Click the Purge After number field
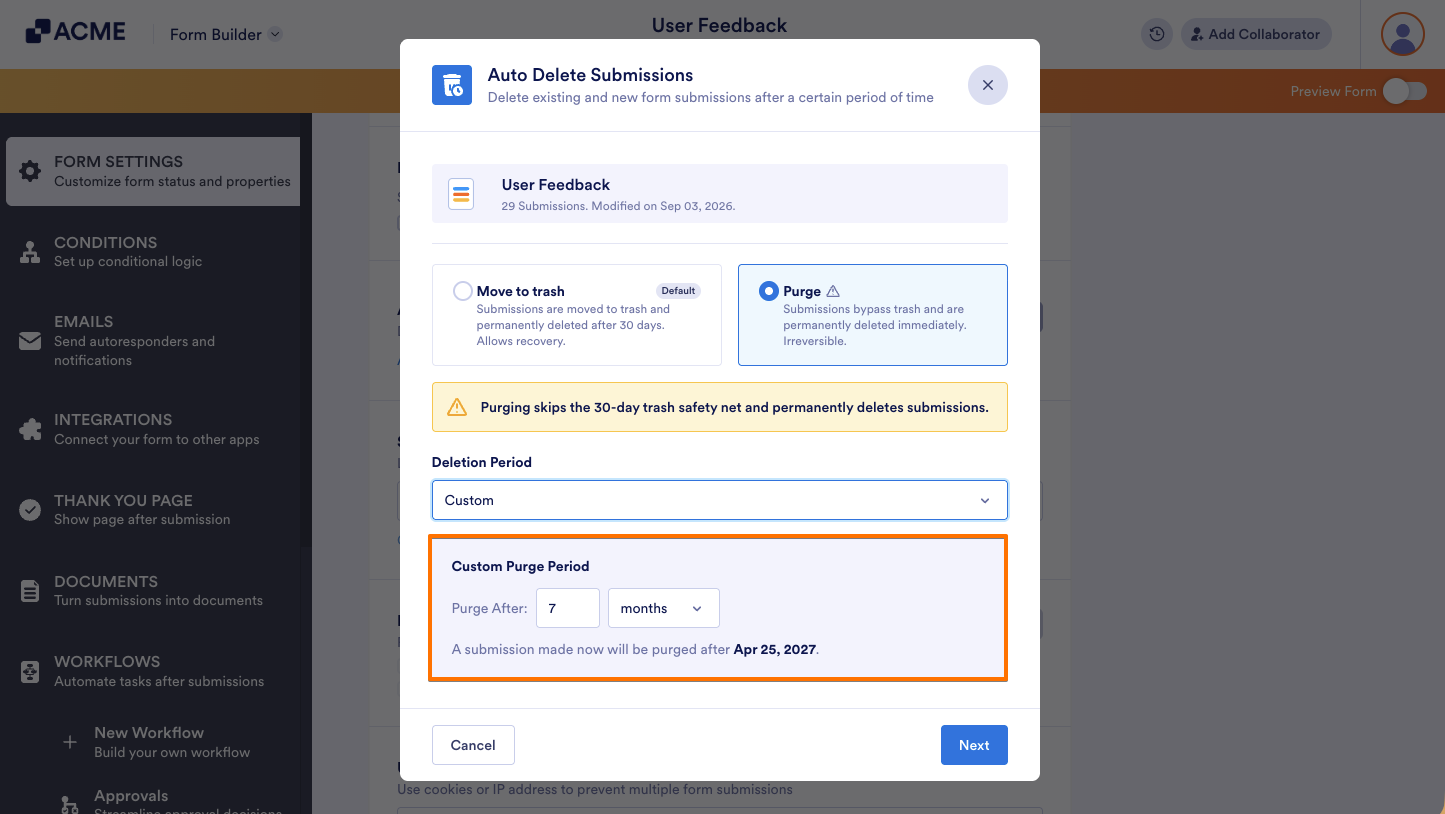Viewport: 1445px width, 814px height. click(x=568, y=608)
